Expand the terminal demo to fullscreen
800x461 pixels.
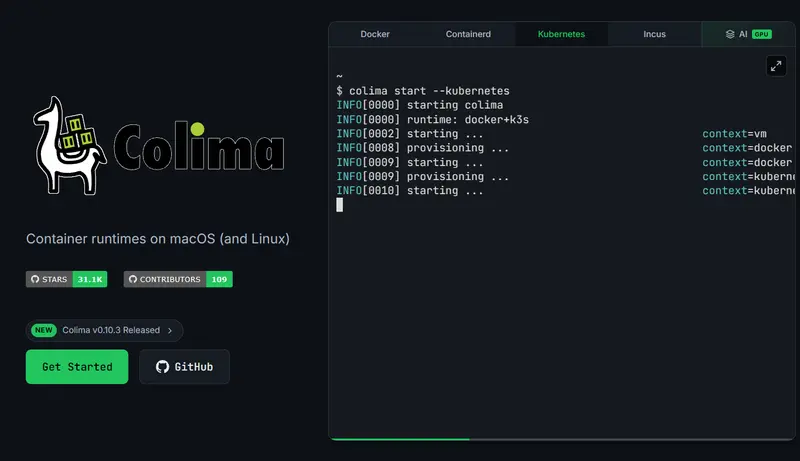776,66
